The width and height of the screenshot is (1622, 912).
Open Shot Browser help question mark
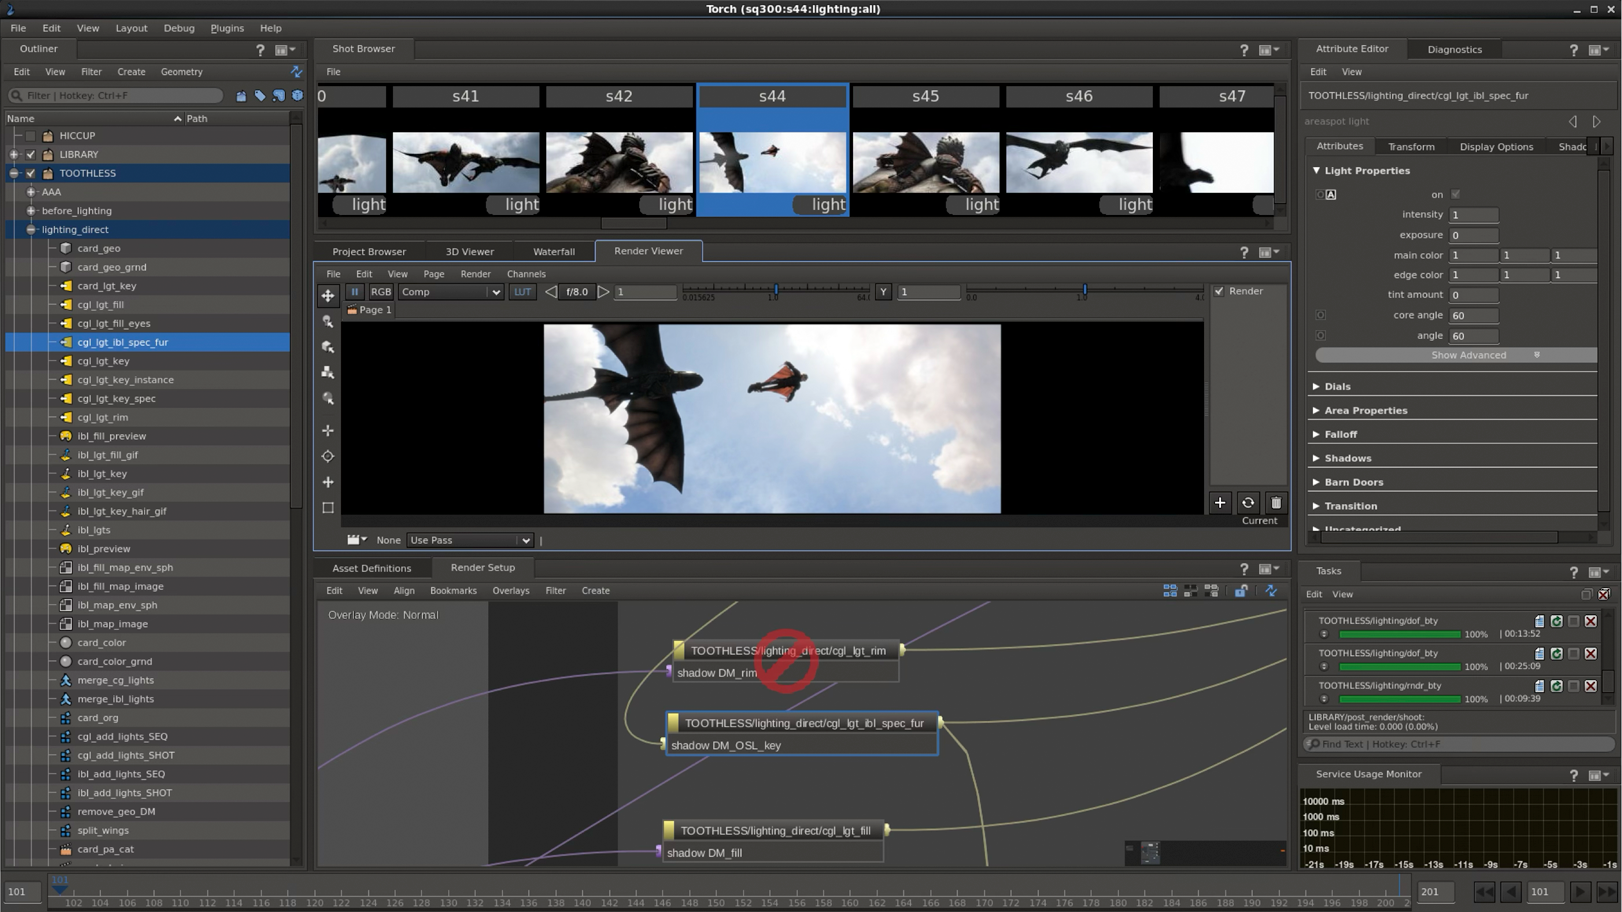pos(1244,50)
